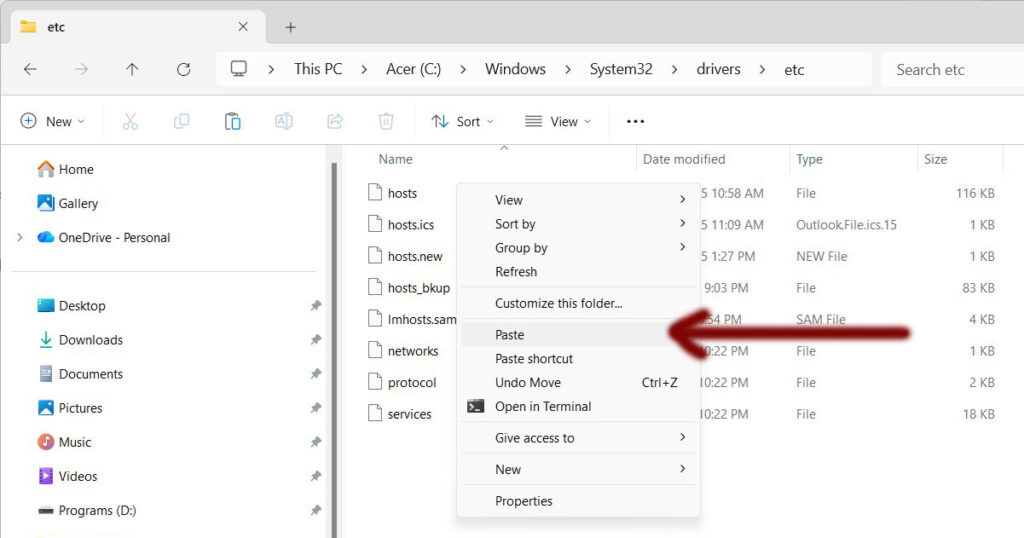Click the Paste icon in the toolbar

tap(232, 121)
